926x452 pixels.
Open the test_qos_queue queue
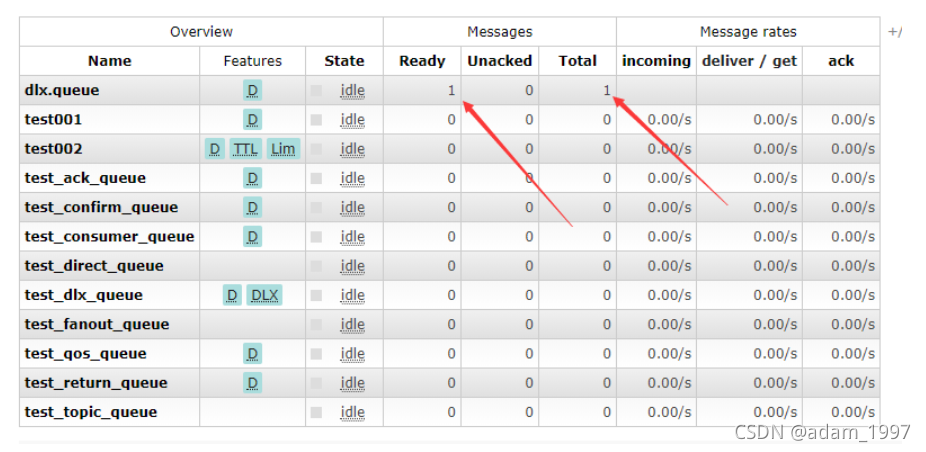[x=86, y=354]
